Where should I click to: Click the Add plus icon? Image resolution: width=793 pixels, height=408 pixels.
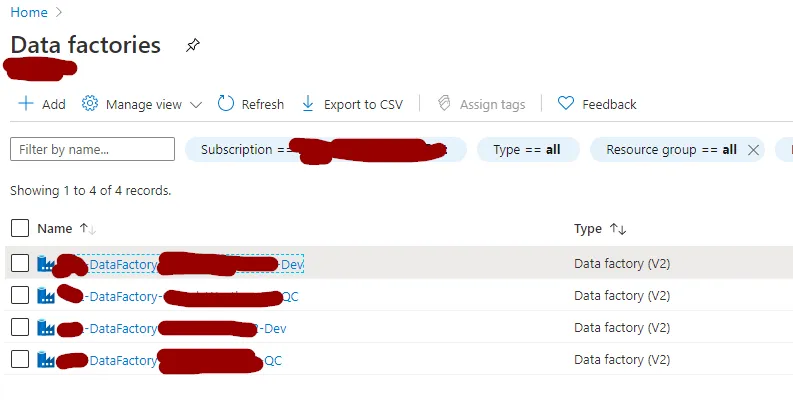tap(26, 104)
